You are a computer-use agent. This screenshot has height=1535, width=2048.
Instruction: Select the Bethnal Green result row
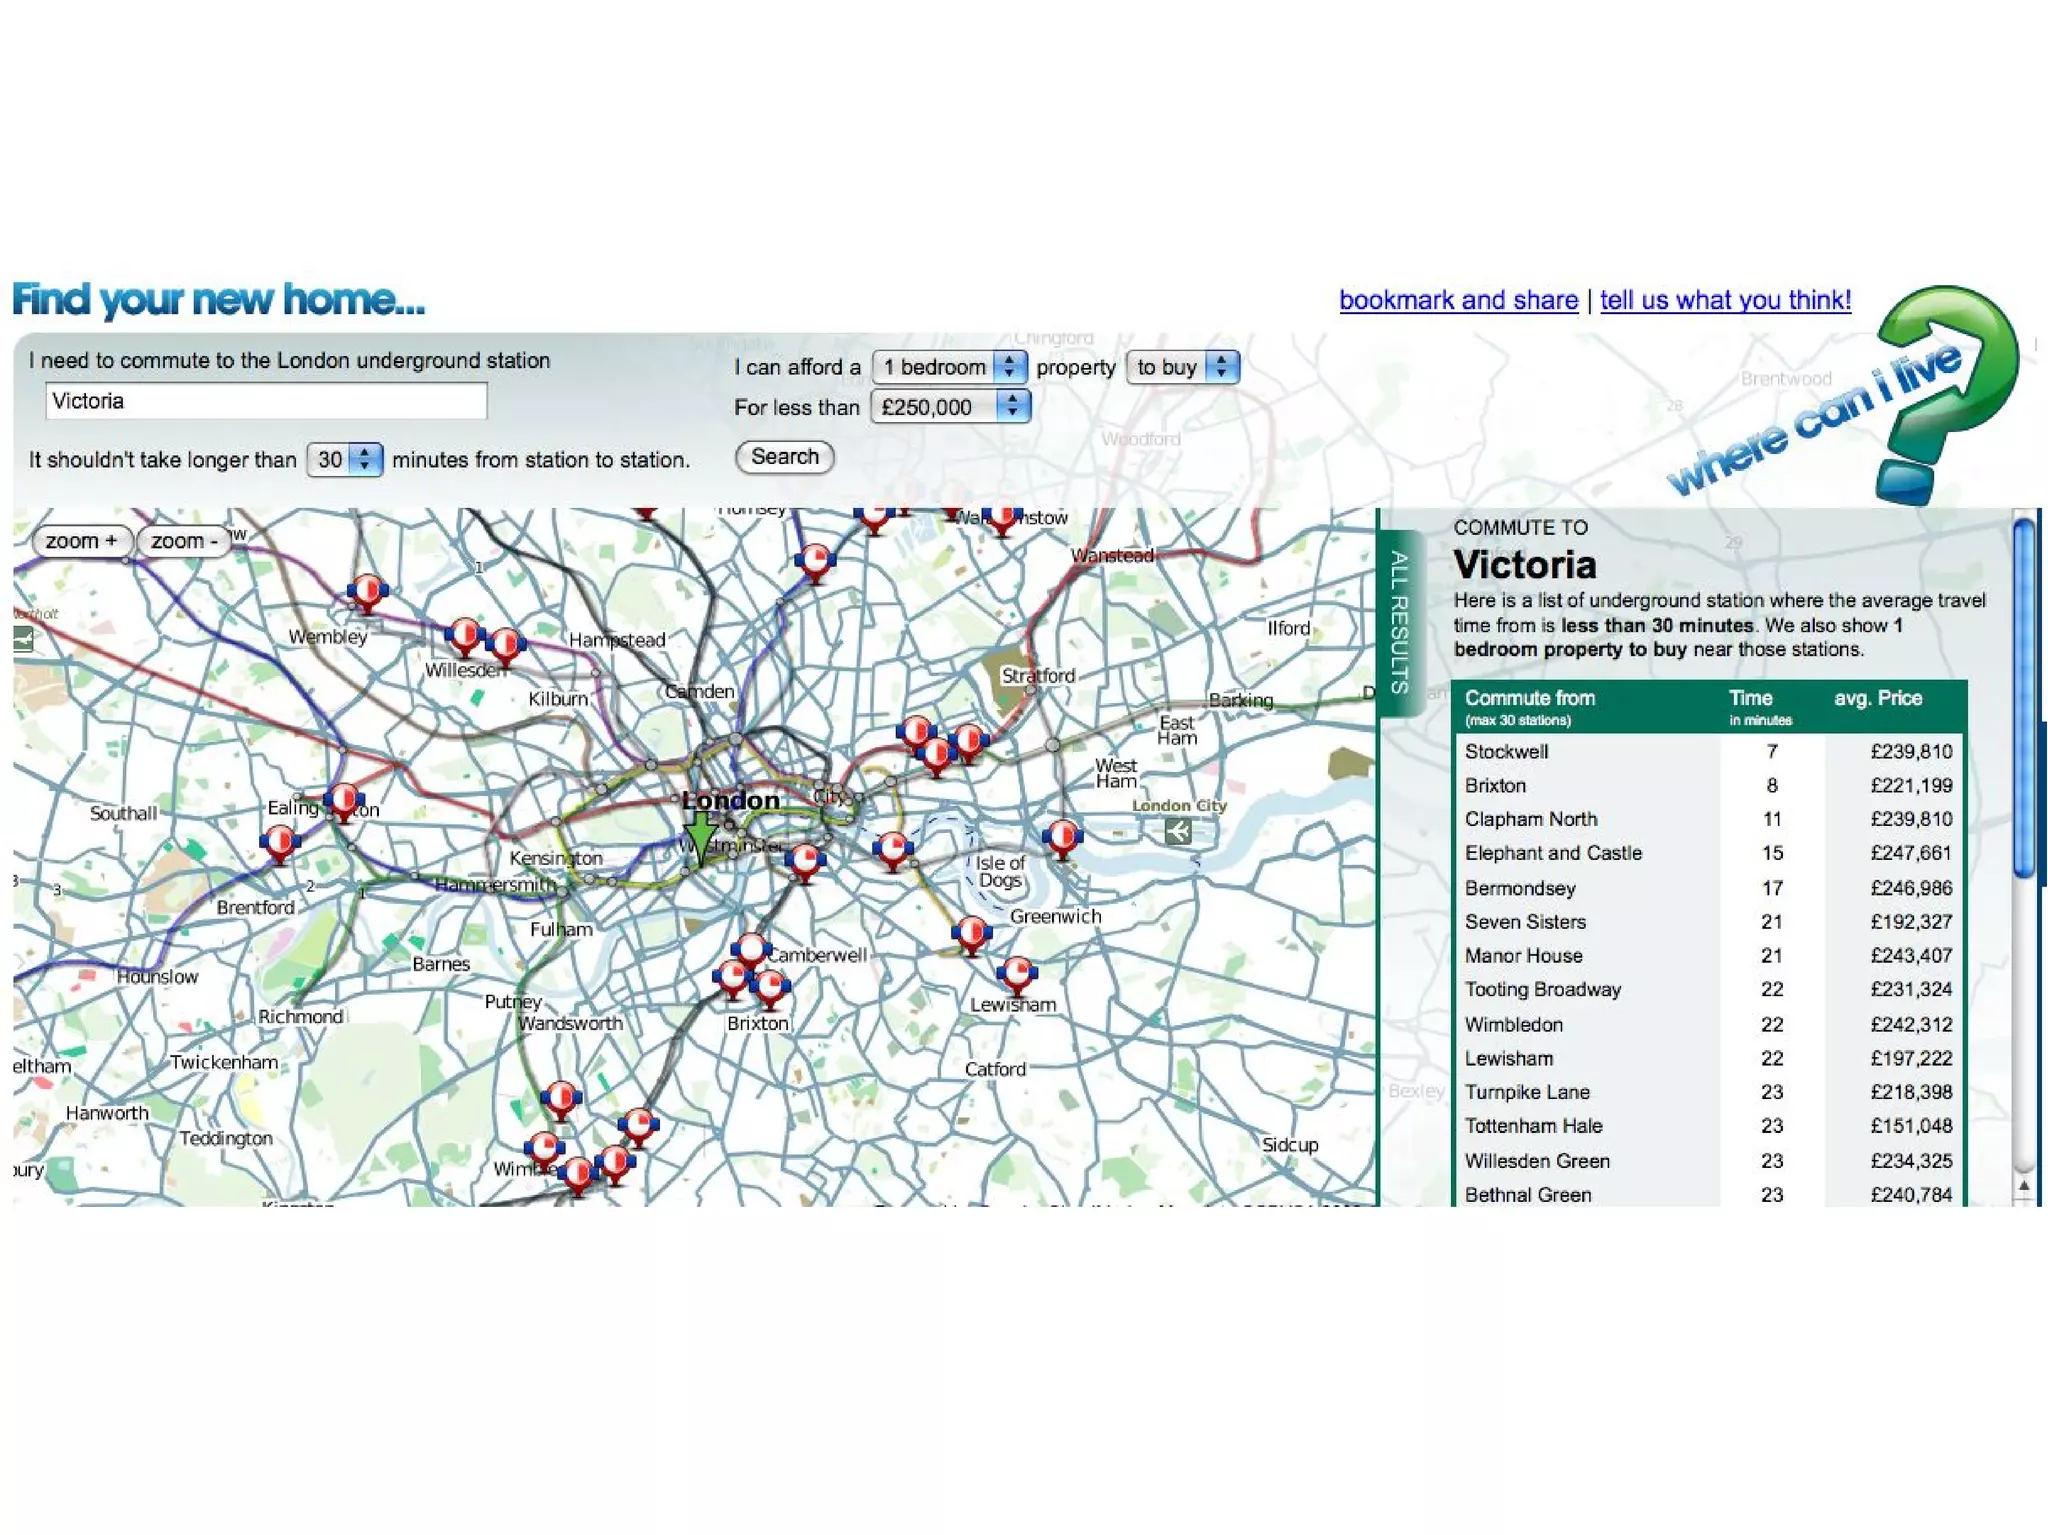click(x=1709, y=1194)
